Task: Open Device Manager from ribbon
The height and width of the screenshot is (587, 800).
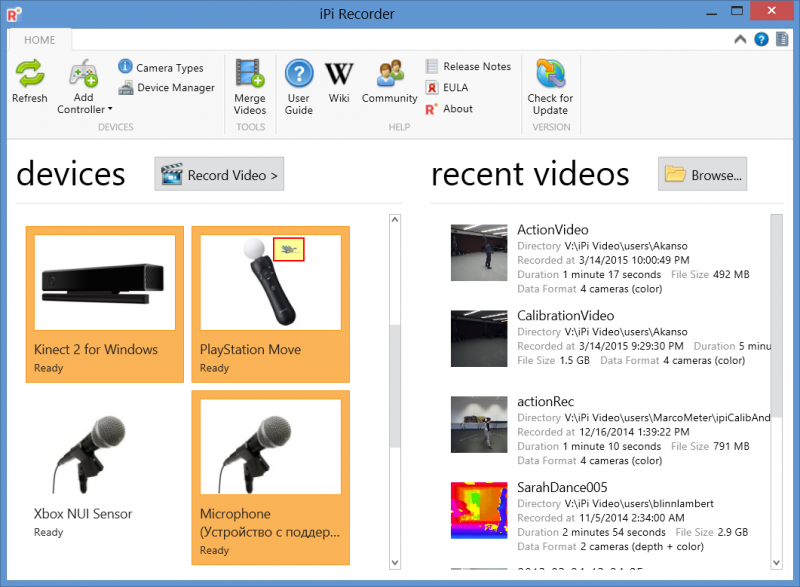Action: point(167,88)
